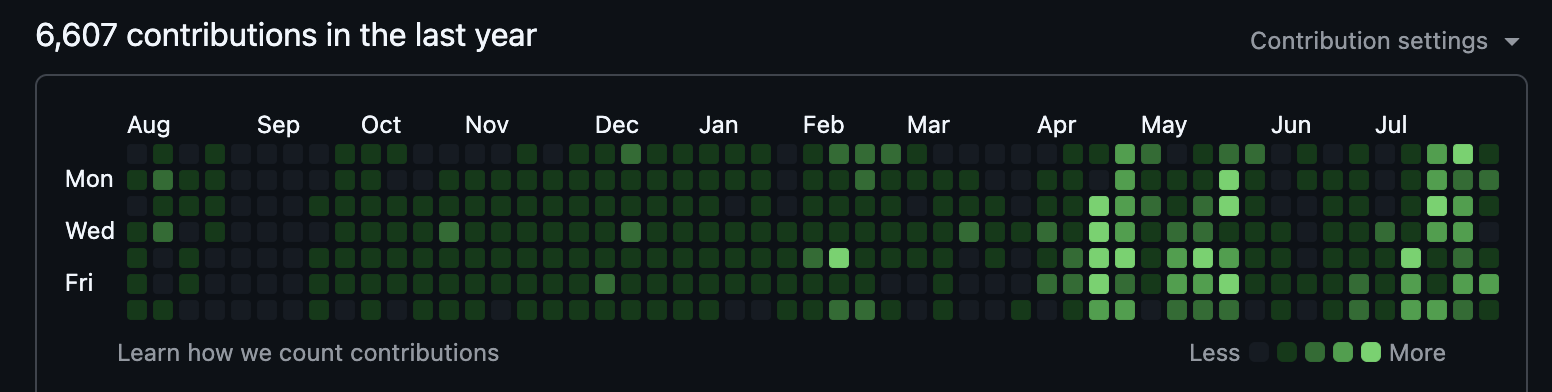Image resolution: width=1552 pixels, height=392 pixels.
Task: Click the More legend label
Action: 1417,353
